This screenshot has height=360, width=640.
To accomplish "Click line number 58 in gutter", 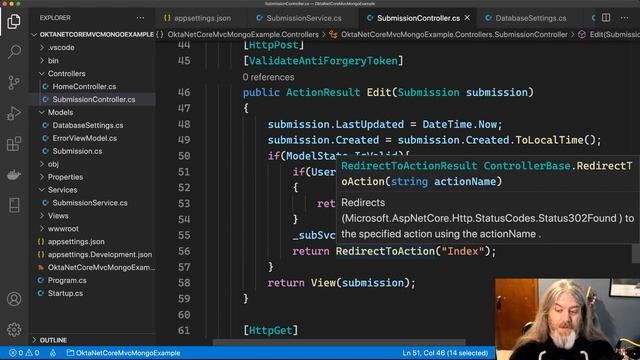I will click(x=184, y=283).
